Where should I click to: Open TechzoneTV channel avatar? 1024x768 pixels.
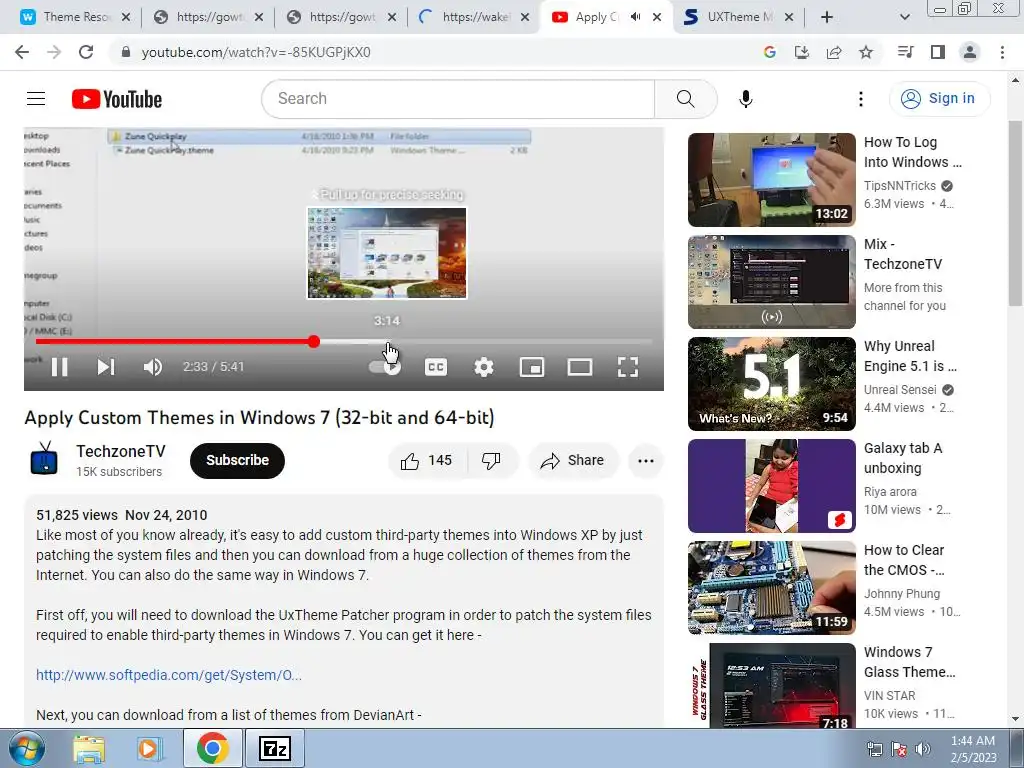click(44, 458)
